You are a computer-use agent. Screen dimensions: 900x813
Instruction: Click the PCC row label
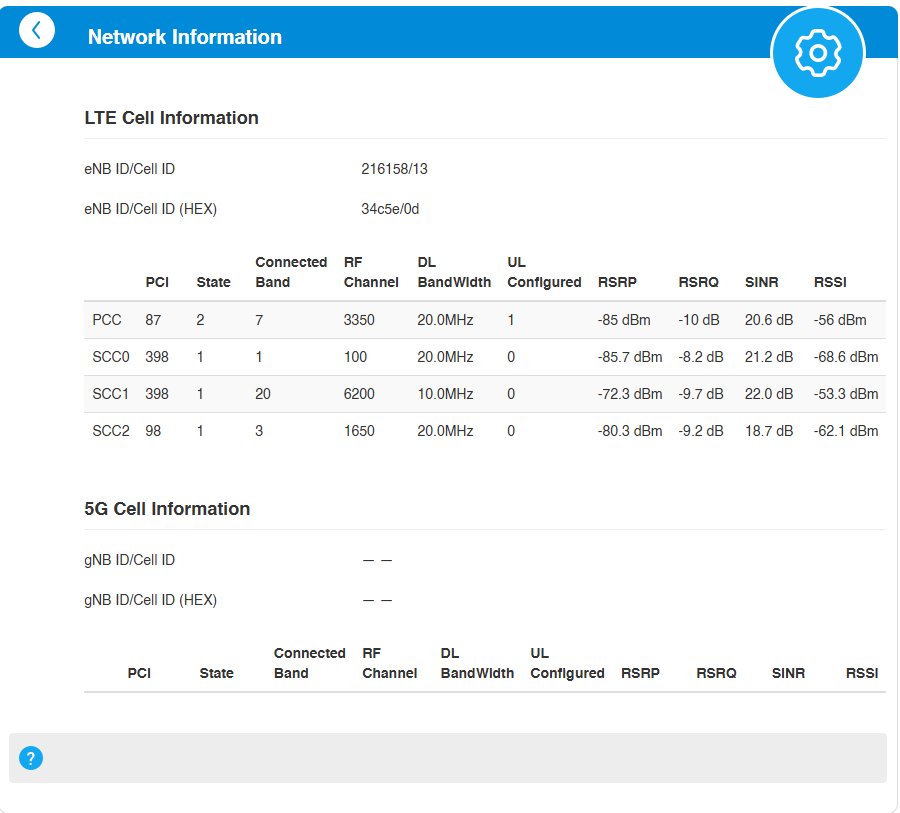[107, 320]
